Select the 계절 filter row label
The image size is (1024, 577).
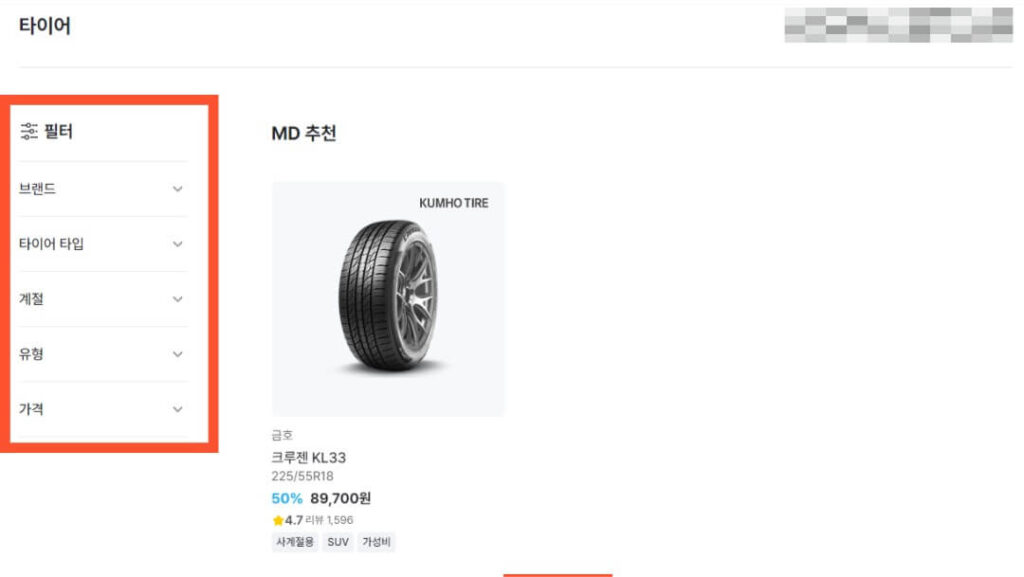31,300
